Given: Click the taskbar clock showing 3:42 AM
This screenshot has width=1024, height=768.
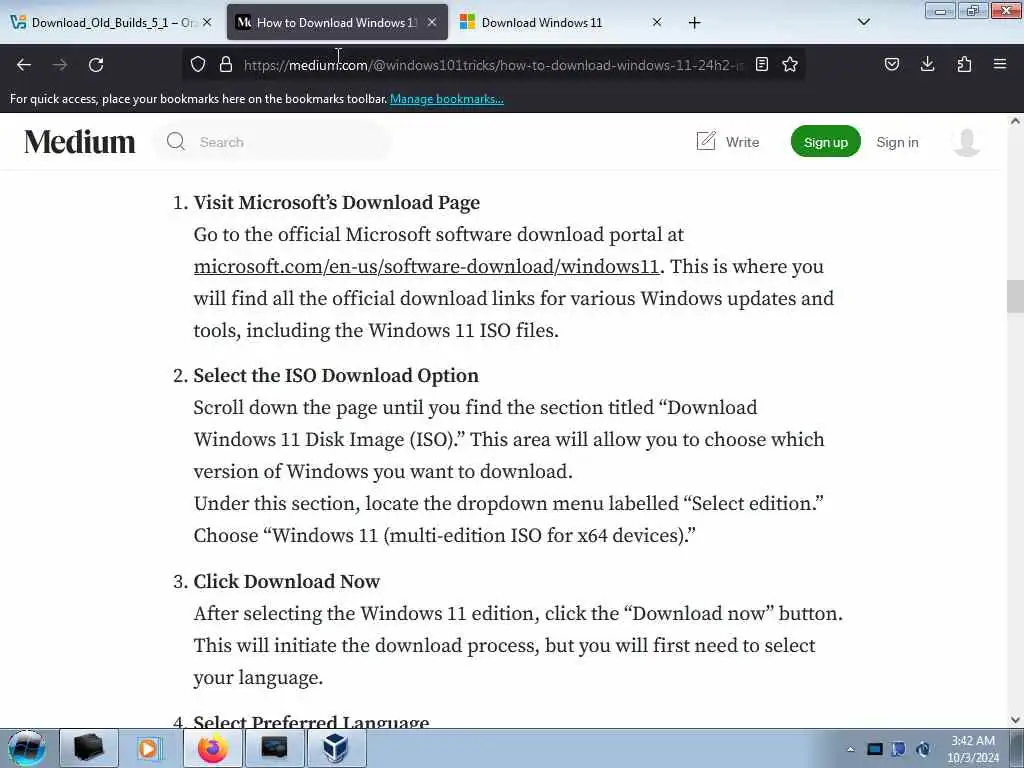Looking at the screenshot, I should (x=973, y=749).
